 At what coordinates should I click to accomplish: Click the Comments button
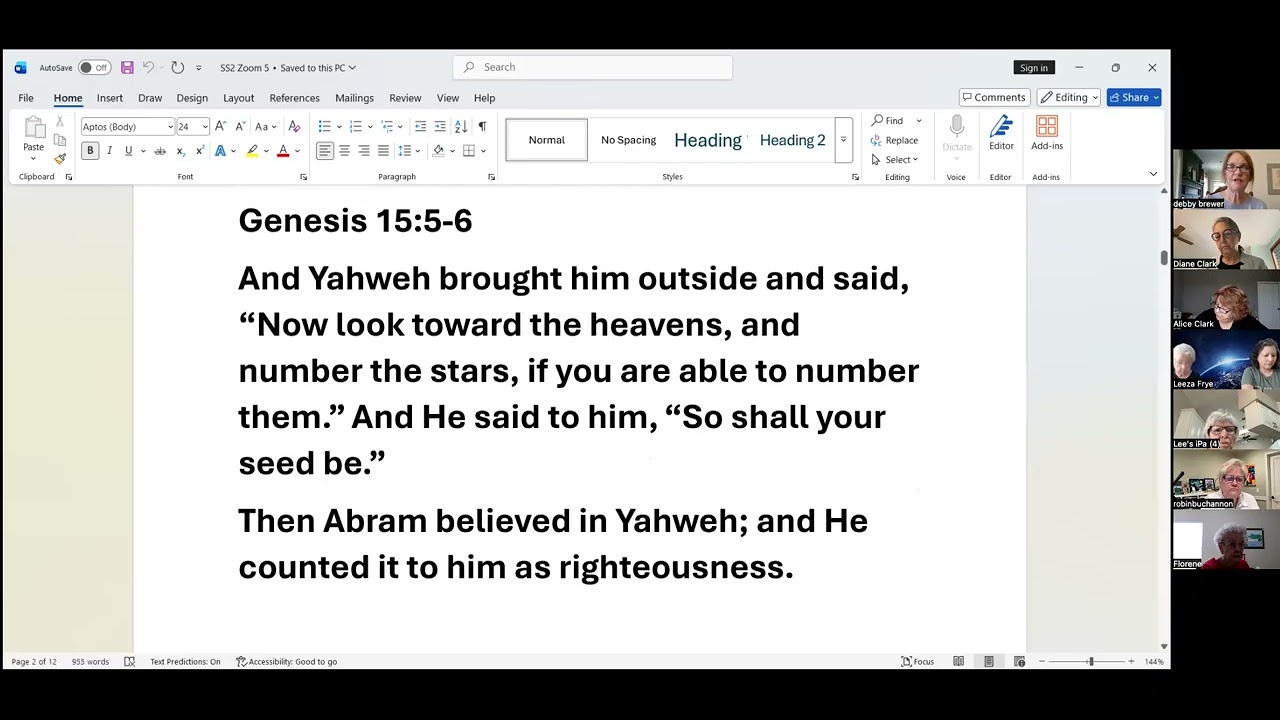click(x=994, y=97)
